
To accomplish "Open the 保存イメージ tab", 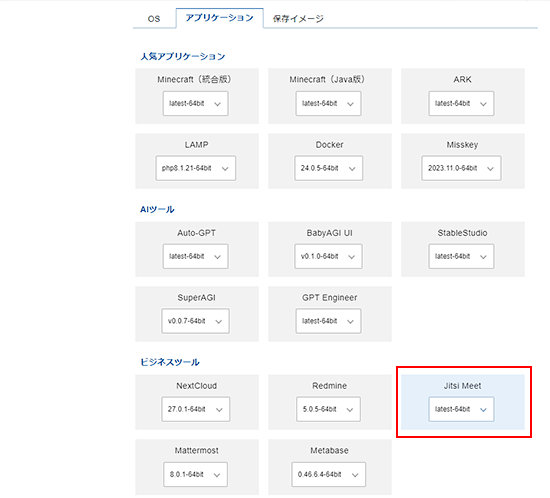I will click(x=298, y=19).
